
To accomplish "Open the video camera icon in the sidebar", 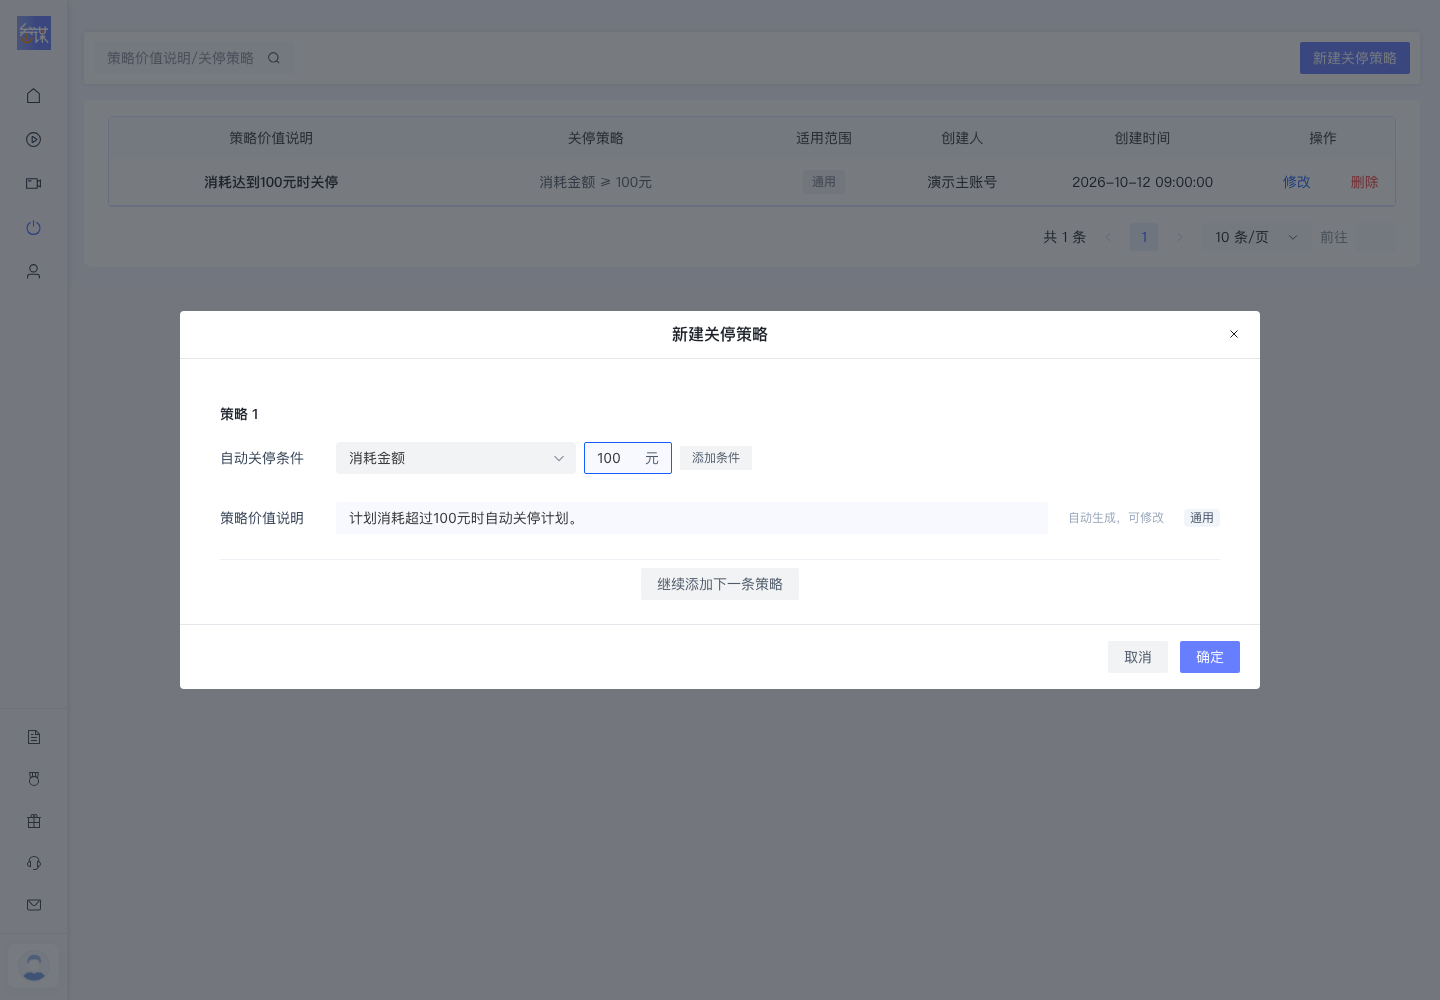I will (x=34, y=184).
